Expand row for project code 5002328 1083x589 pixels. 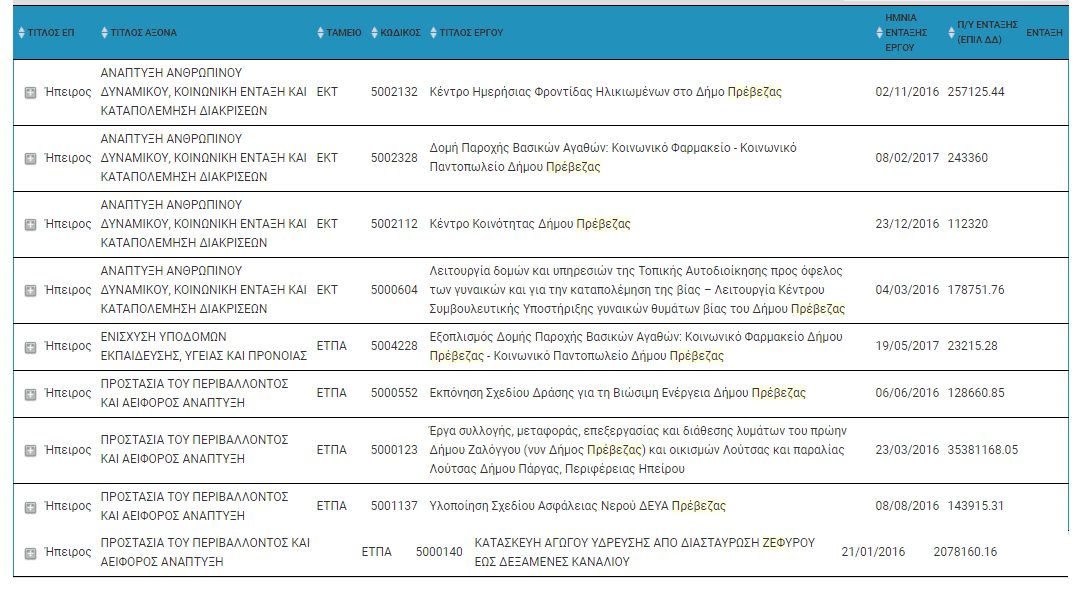[30, 159]
